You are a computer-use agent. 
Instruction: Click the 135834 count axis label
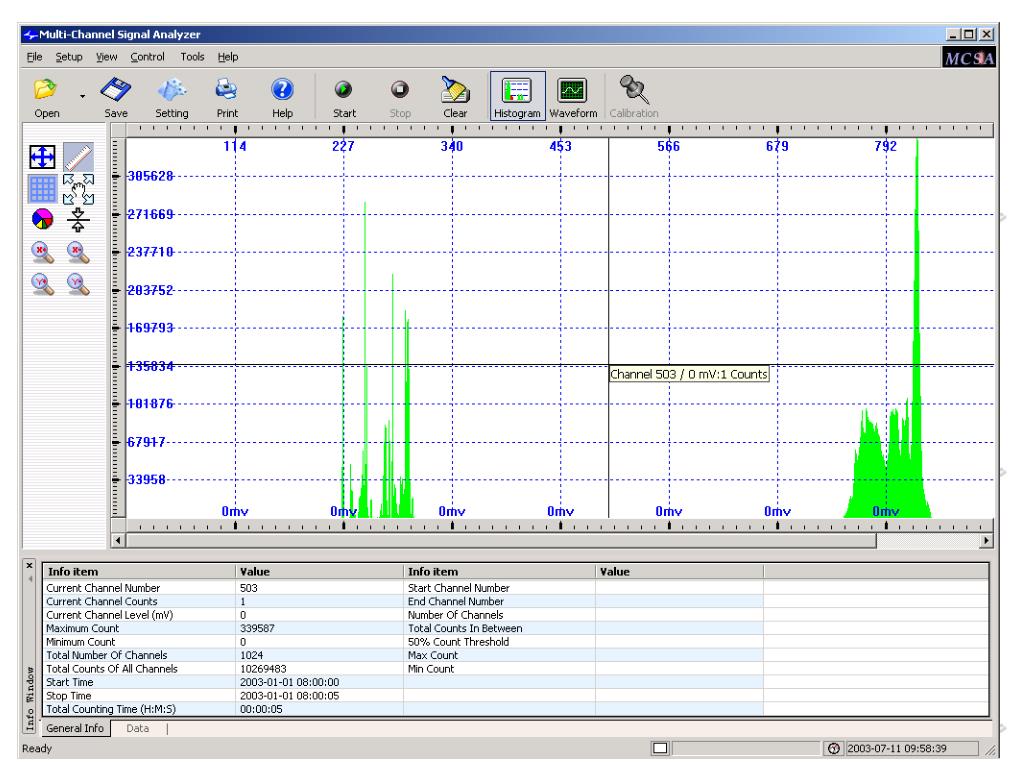pos(150,366)
